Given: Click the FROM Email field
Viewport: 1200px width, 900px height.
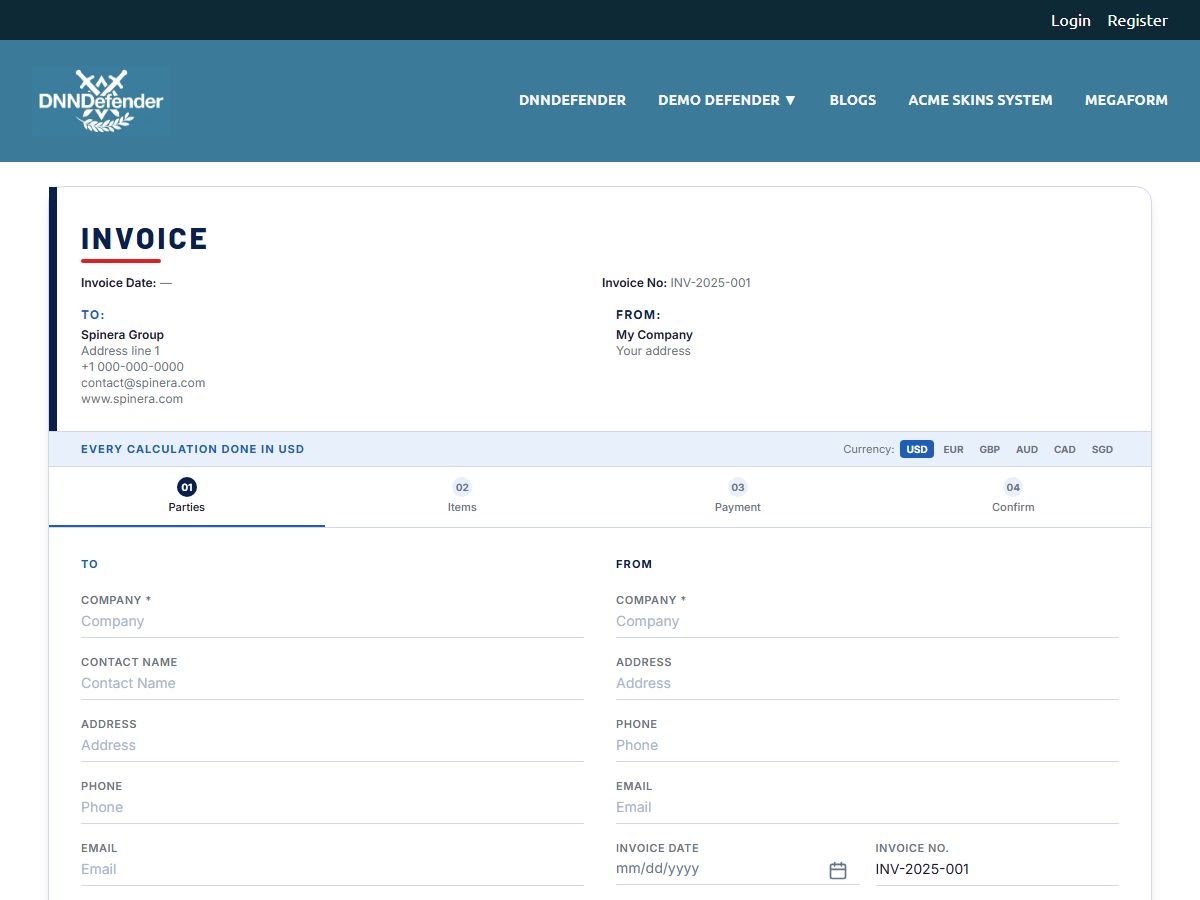Looking at the screenshot, I should 867,808.
